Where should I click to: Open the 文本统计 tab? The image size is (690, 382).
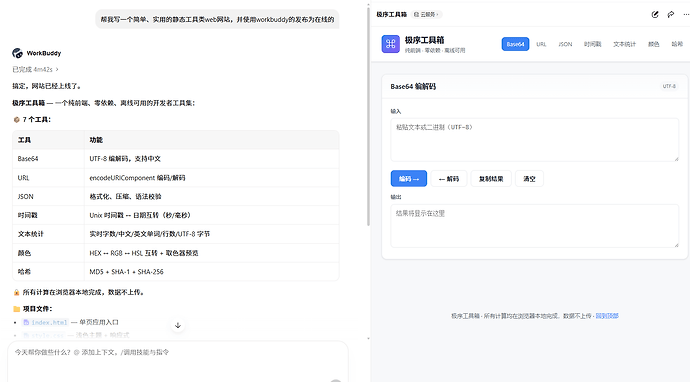pyautogui.click(x=624, y=44)
